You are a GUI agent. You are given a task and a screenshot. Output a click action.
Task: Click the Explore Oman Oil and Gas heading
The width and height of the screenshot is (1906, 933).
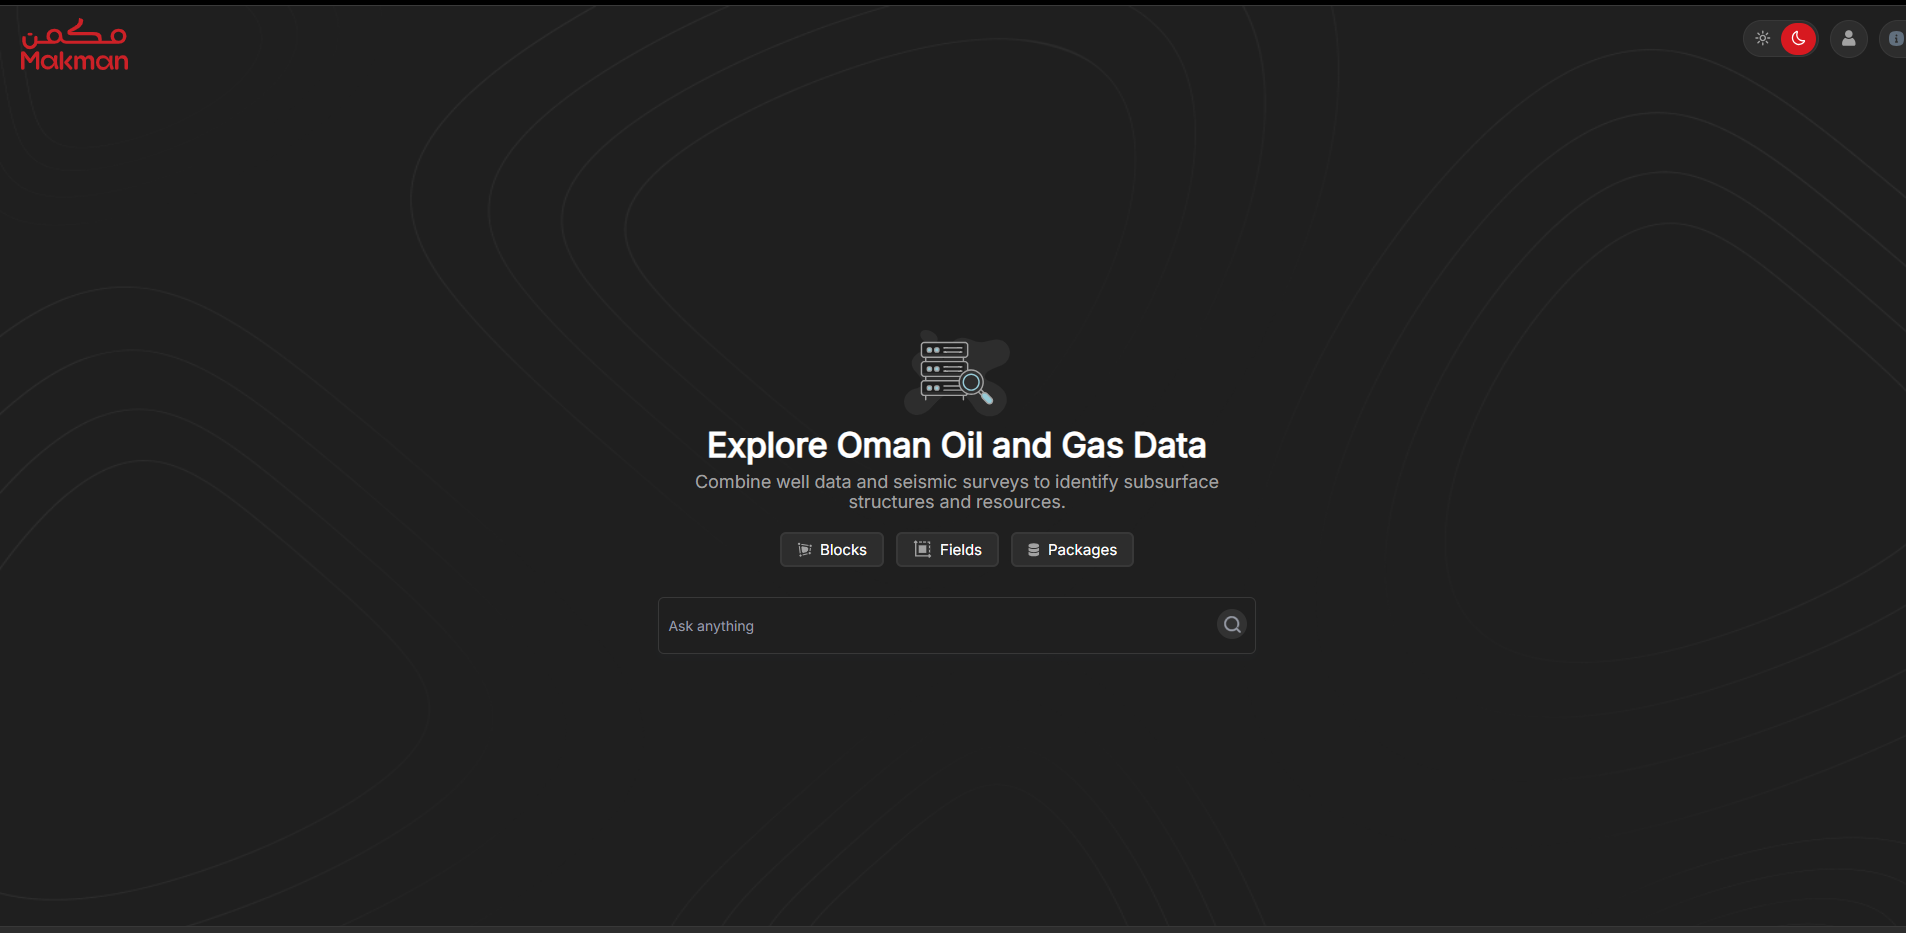tap(956, 445)
